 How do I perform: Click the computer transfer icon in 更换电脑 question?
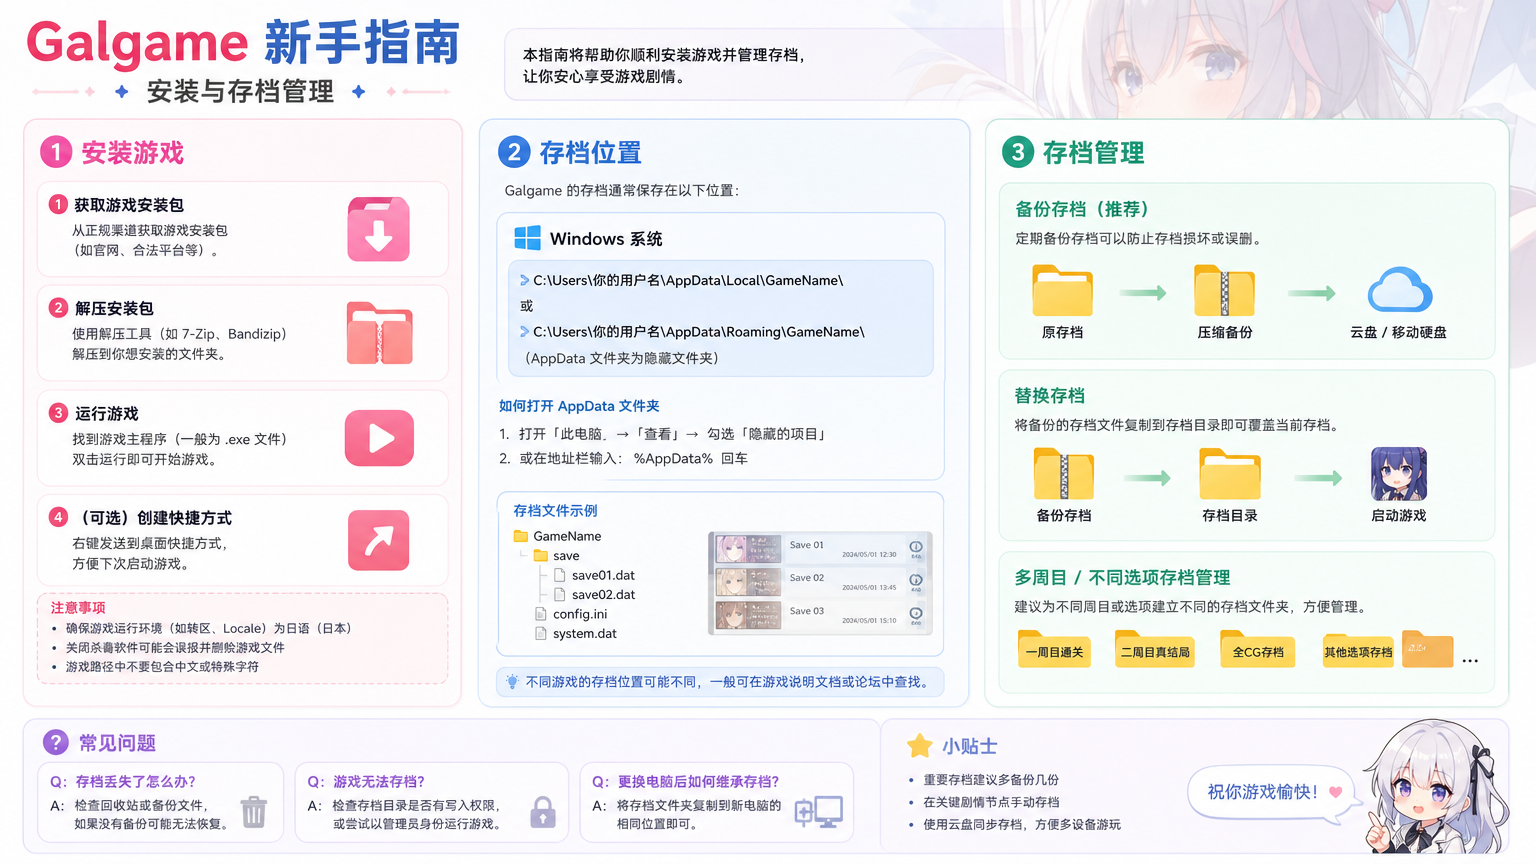[x=819, y=812]
